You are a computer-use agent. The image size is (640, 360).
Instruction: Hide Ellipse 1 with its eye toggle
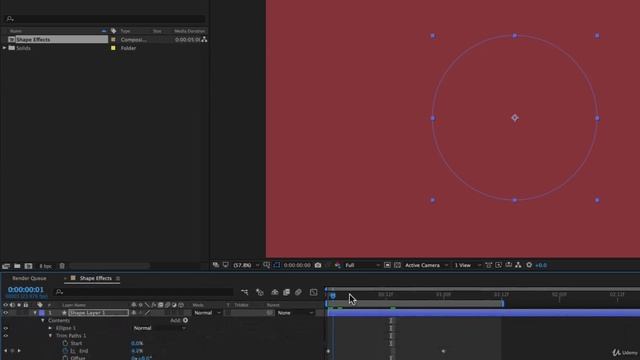pyautogui.click(x=5, y=328)
